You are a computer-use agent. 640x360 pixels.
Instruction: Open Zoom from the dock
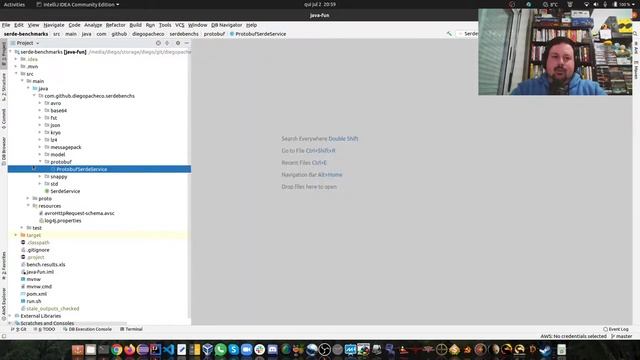(x=247, y=350)
